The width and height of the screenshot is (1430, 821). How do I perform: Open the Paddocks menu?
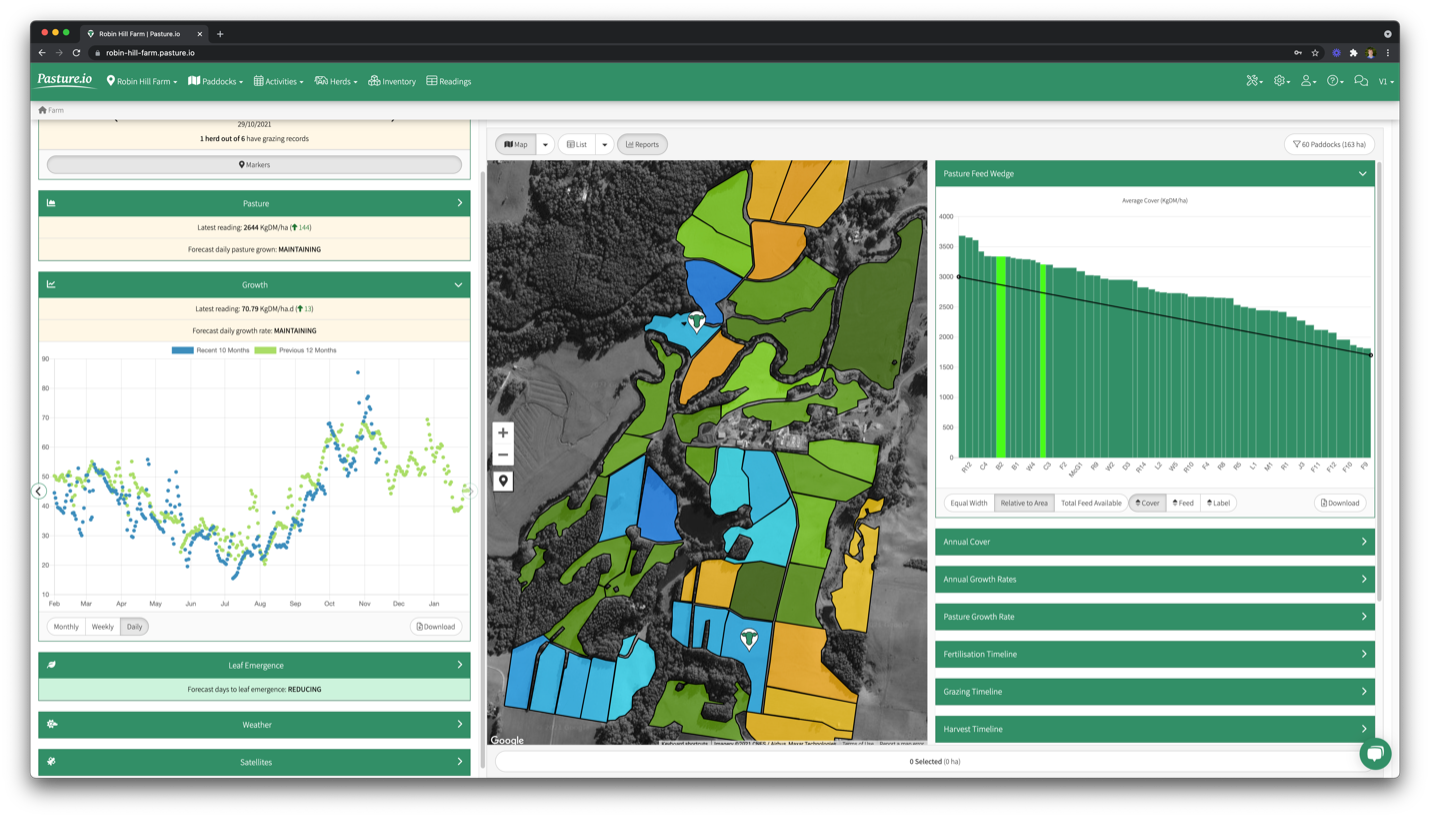point(216,81)
